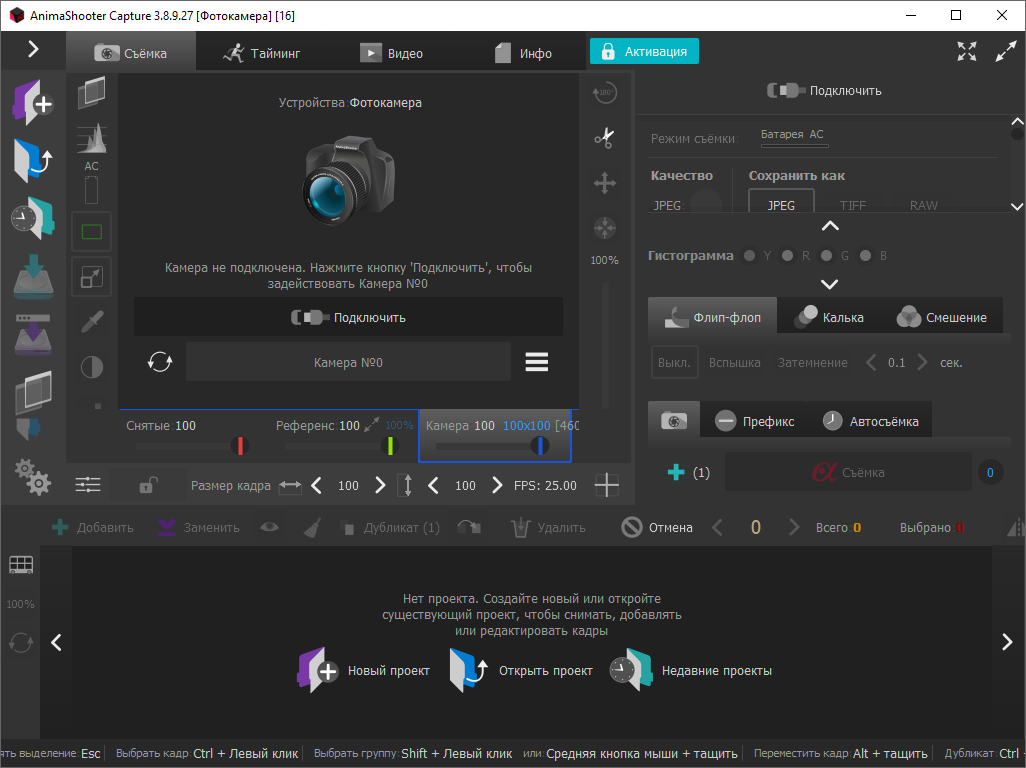Viewport: 1026px width, 768px height.
Task: Open the Автосъёмка tab
Action: click(x=870, y=421)
